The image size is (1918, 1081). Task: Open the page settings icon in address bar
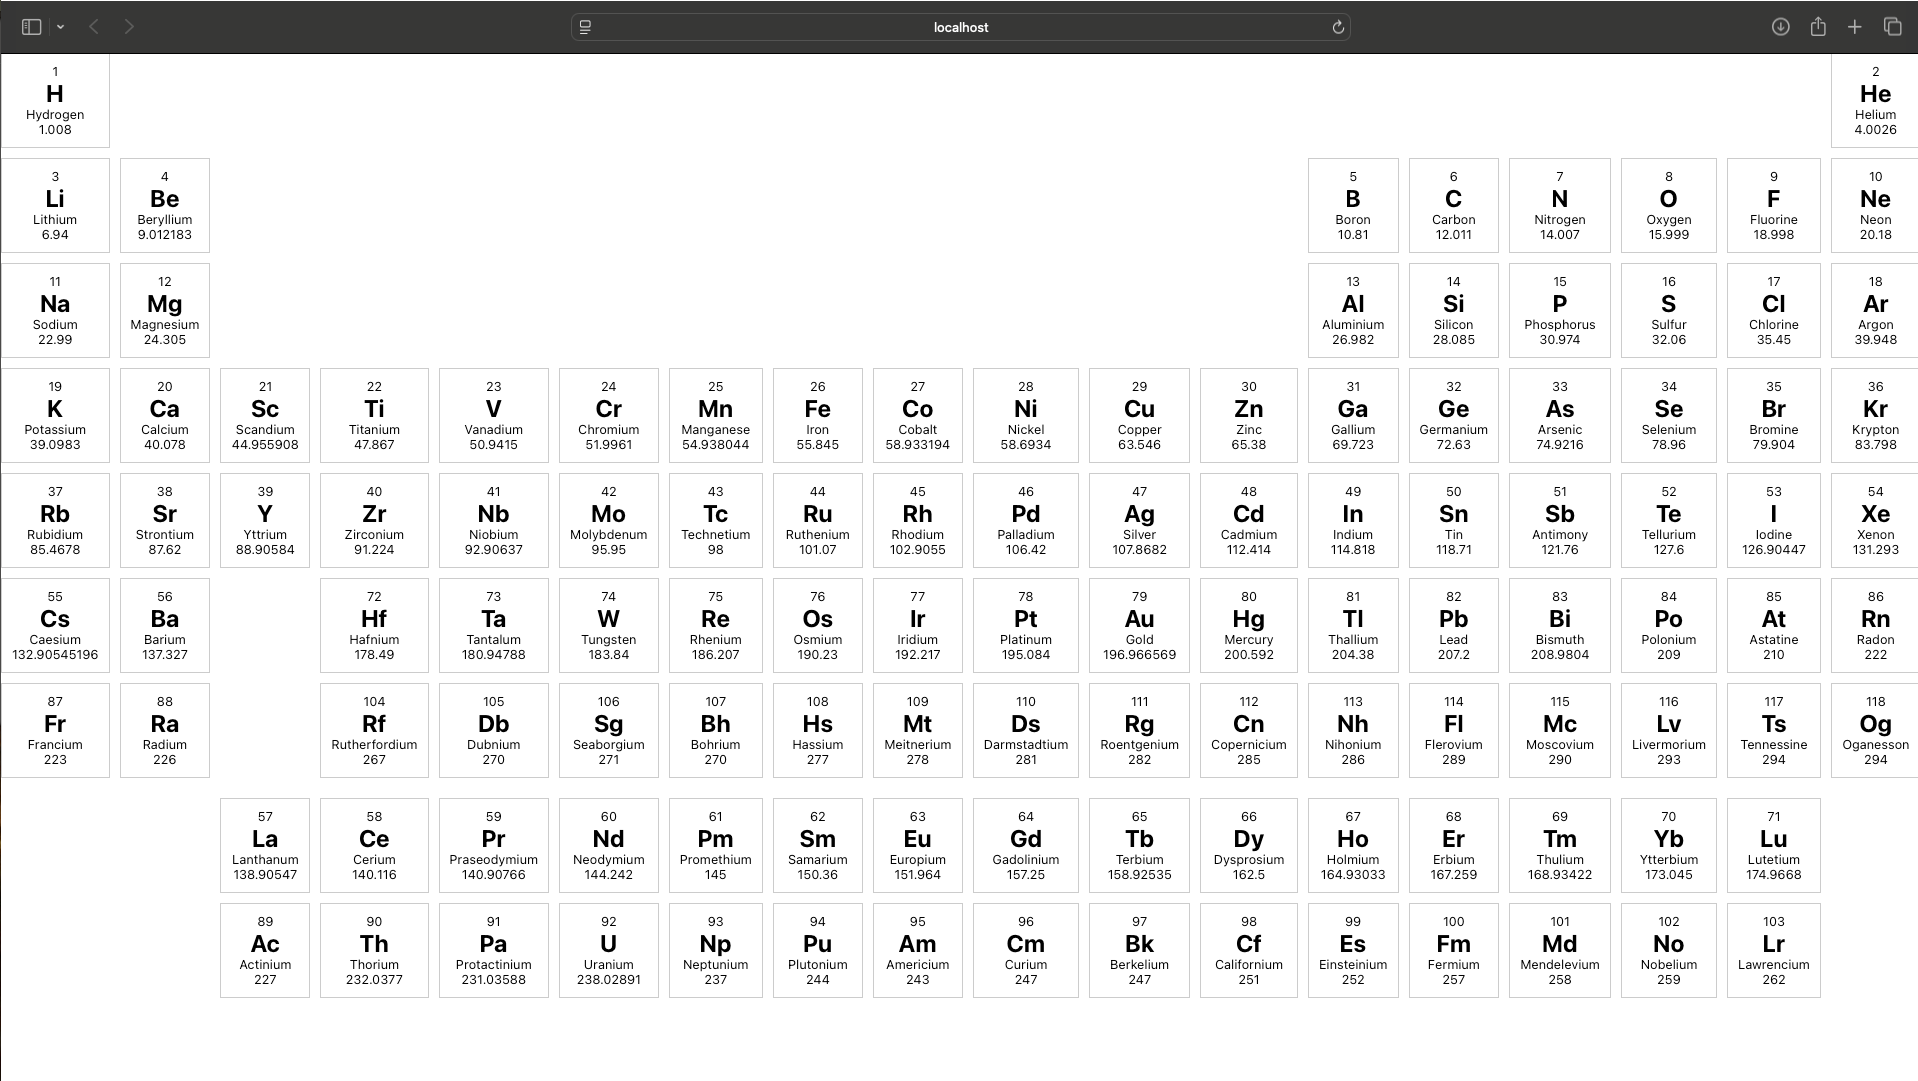tap(585, 27)
